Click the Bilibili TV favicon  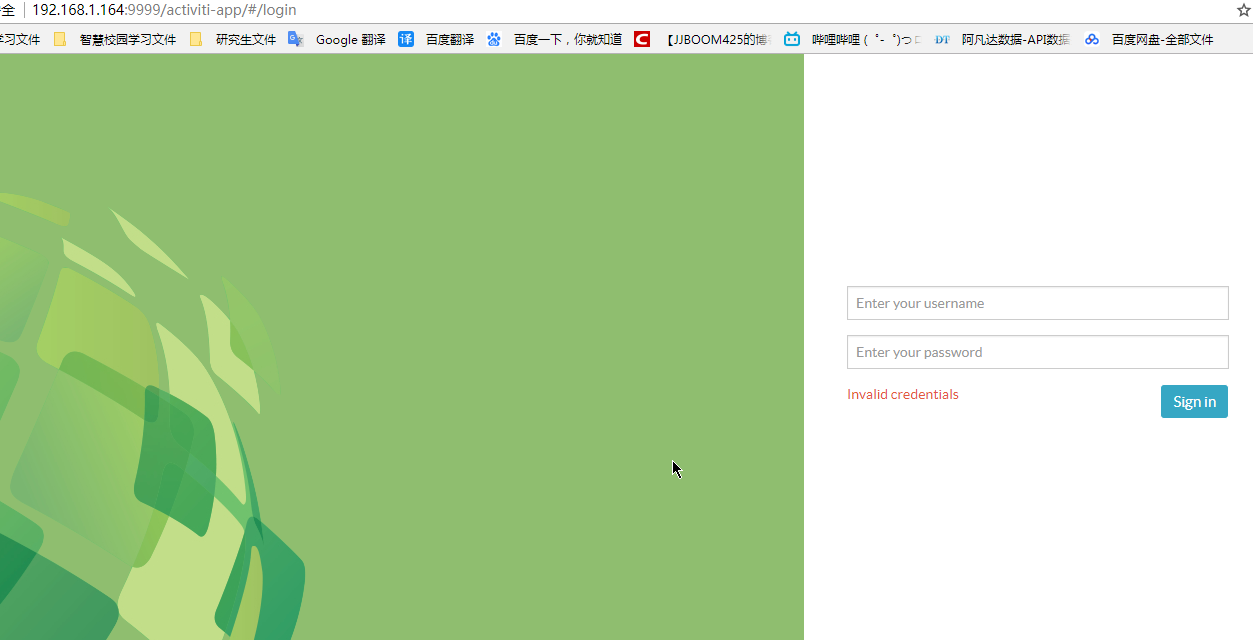coord(792,40)
